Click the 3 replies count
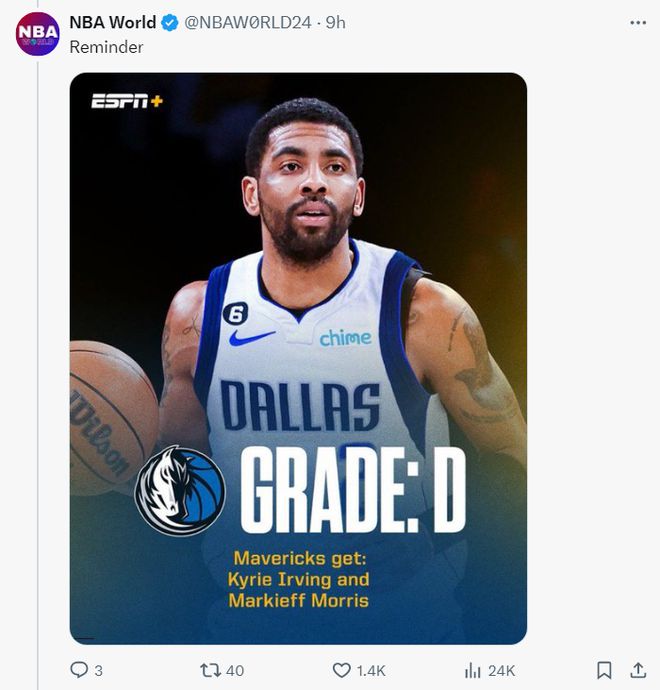The image size is (660, 690). tap(99, 671)
